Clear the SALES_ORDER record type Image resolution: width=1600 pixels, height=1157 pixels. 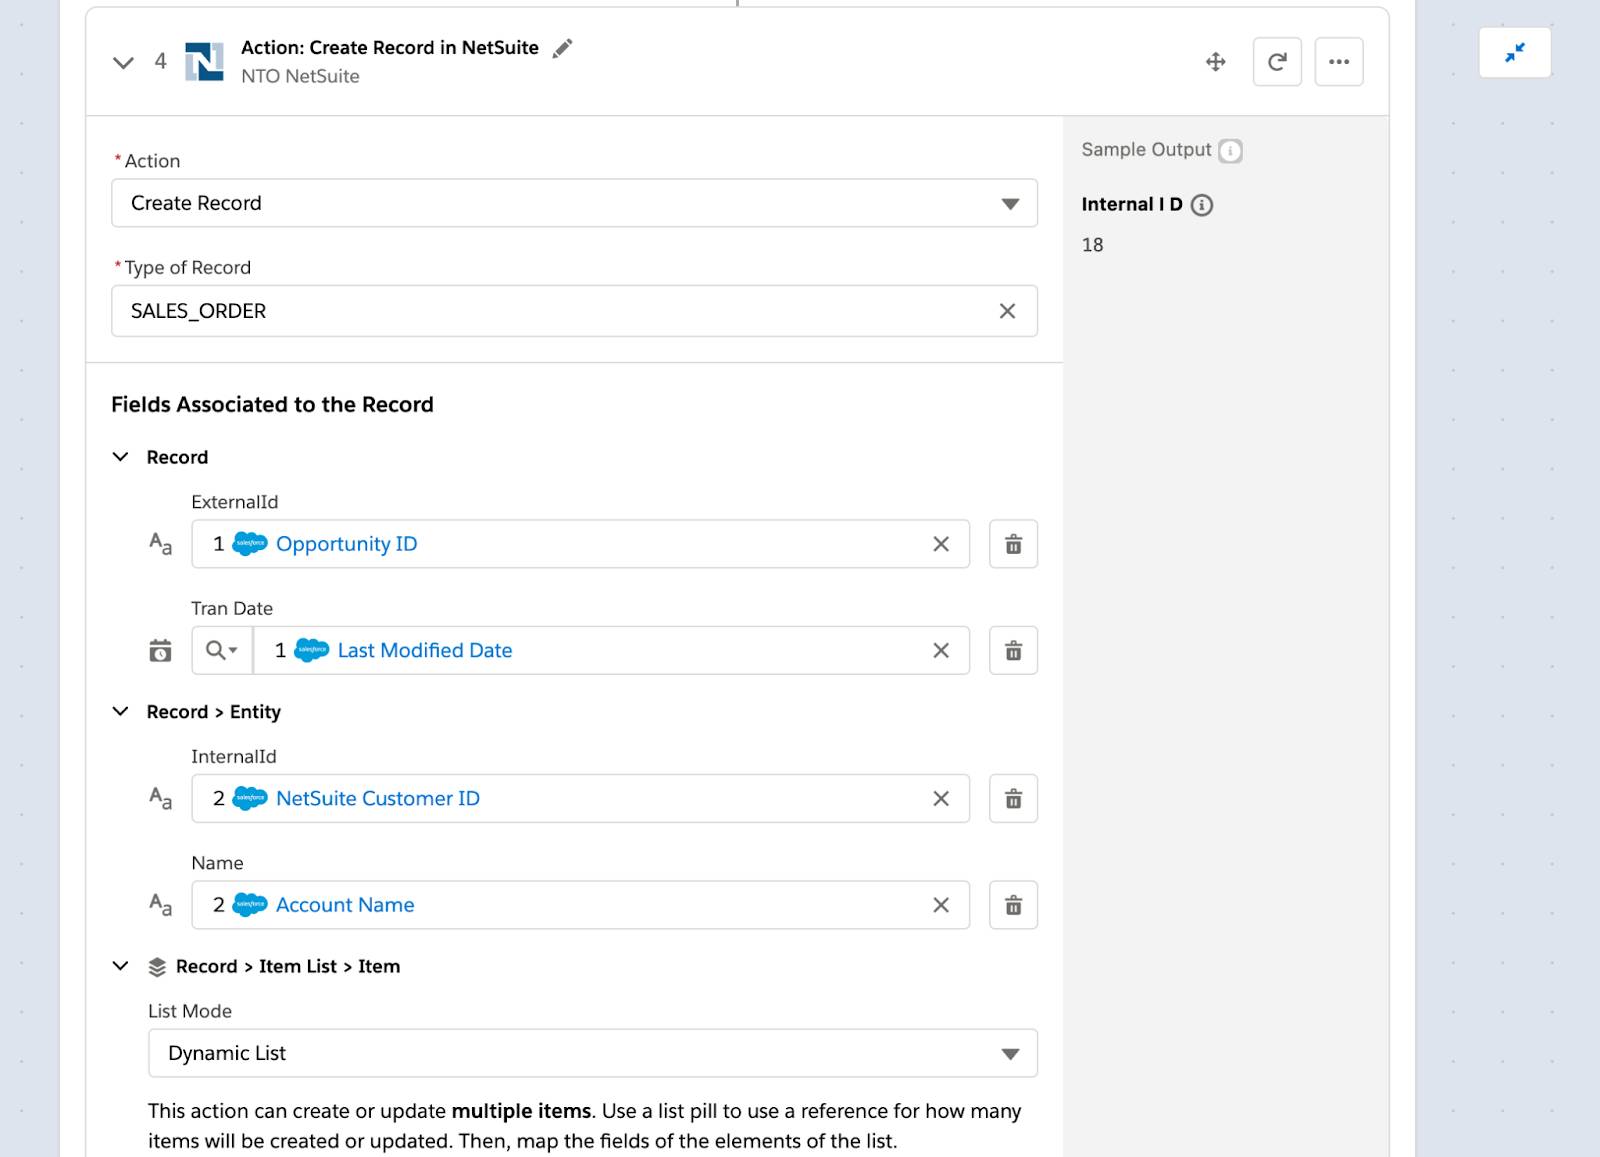coord(1007,311)
